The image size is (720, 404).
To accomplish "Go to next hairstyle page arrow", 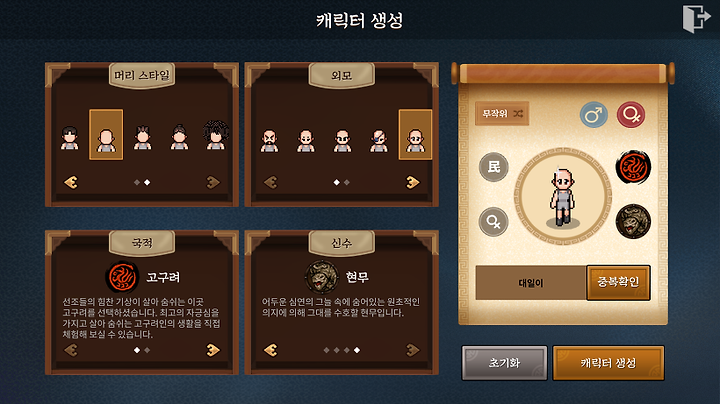I will click(x=213, y=182).
